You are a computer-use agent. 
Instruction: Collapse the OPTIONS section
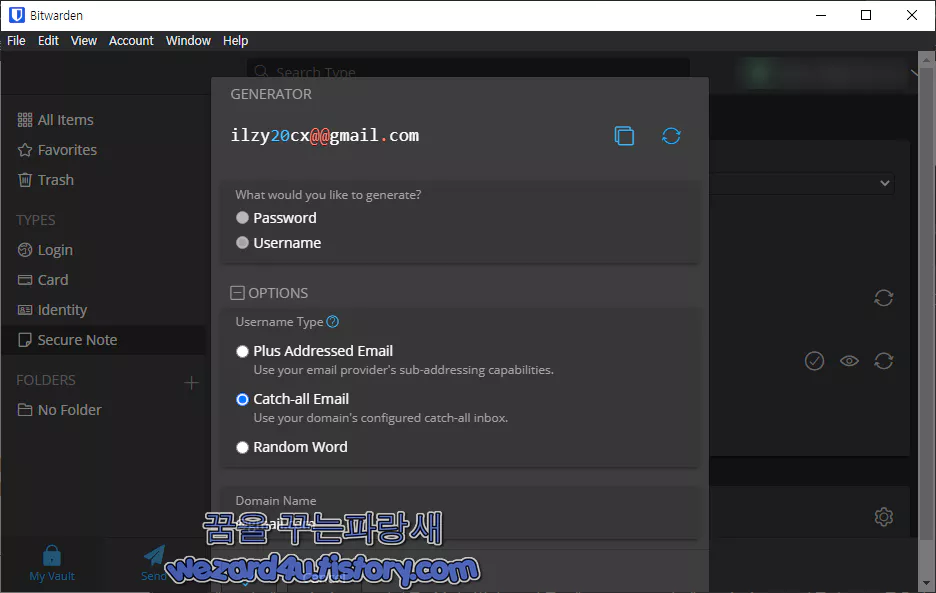coord(237,293)
